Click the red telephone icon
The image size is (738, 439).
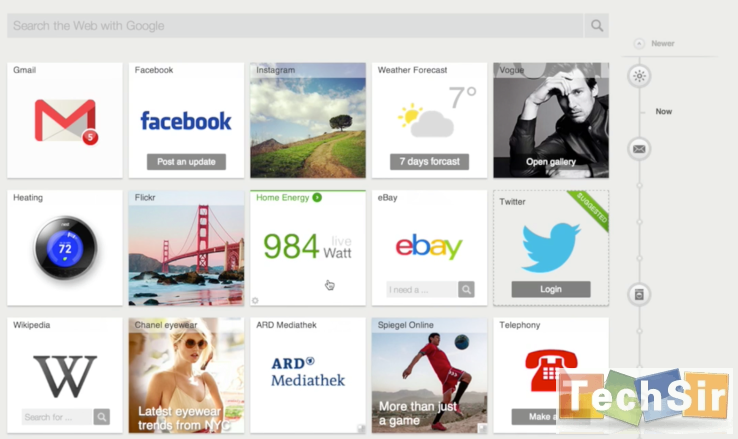coord(551,370)
